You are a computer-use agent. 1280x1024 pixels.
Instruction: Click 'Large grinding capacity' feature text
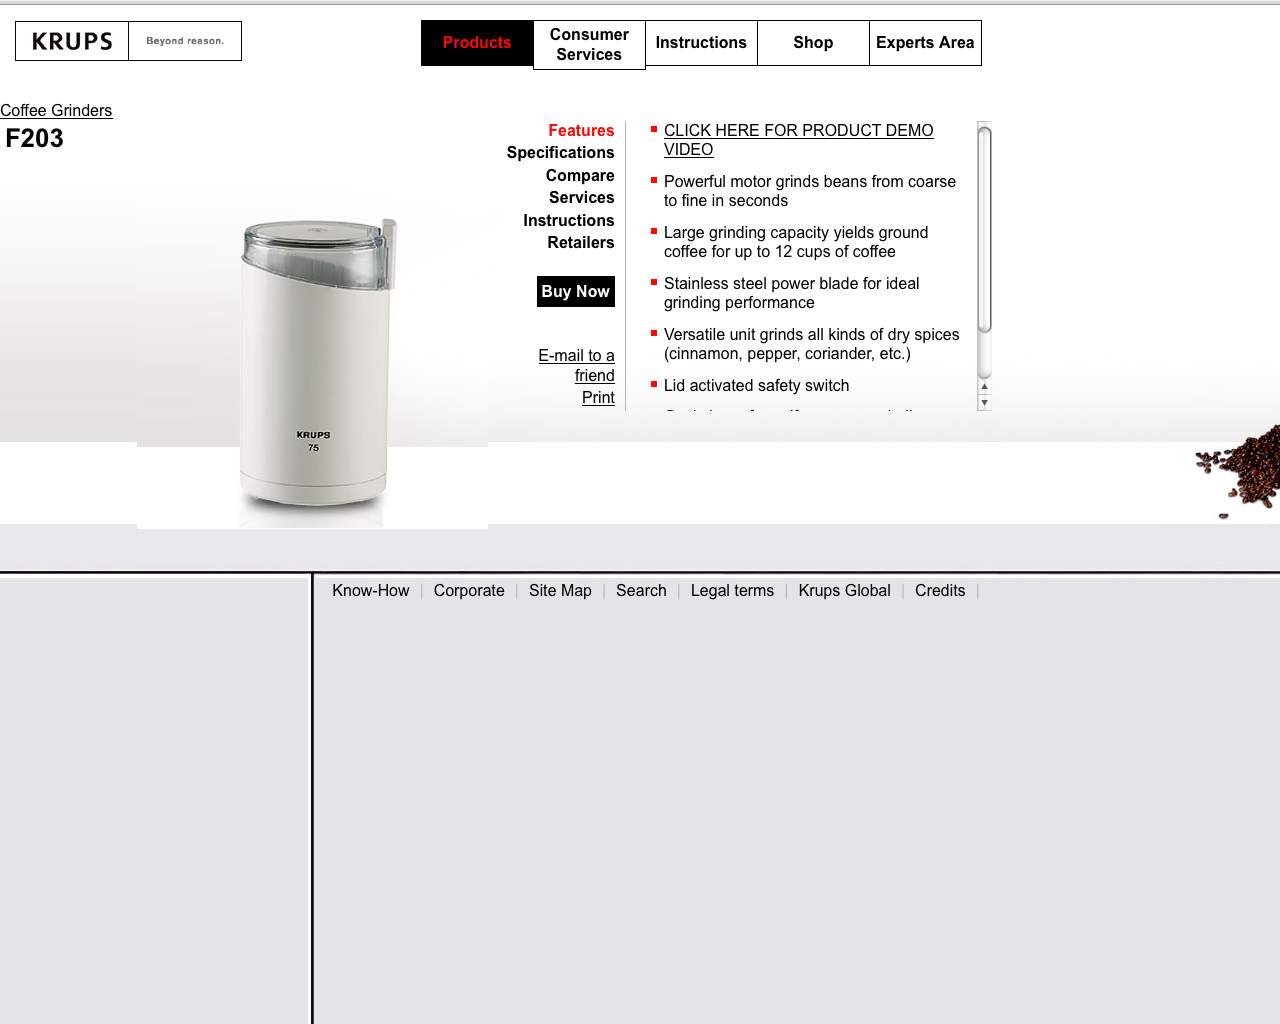pos(796,242)
